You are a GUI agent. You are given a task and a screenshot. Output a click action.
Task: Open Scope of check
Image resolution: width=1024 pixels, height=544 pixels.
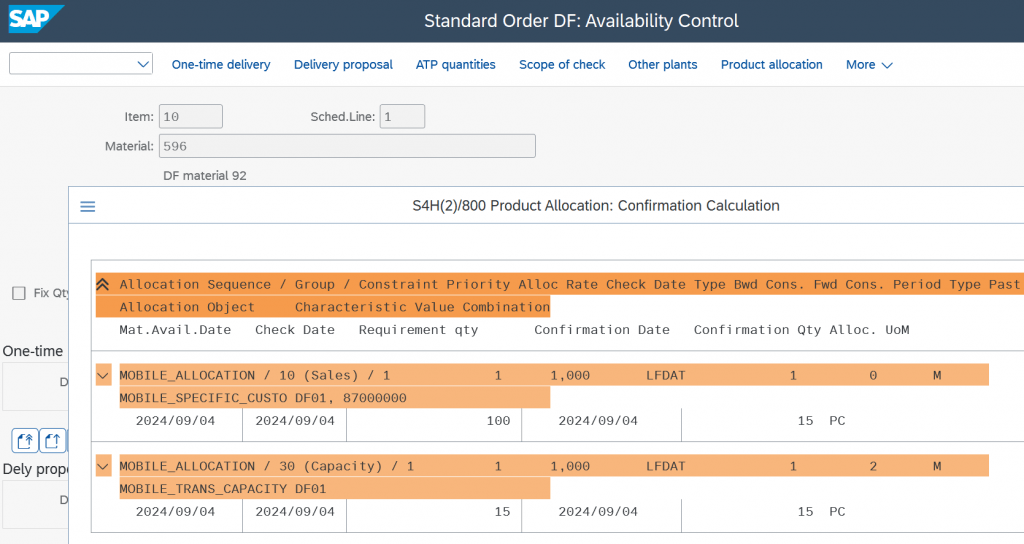point(562,65)
